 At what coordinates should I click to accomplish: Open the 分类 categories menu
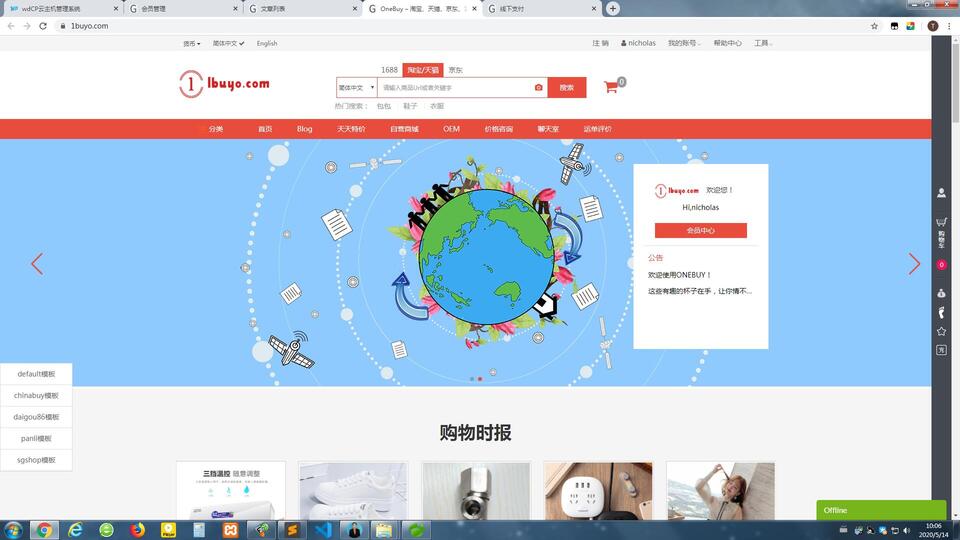(x=216, y=129)
